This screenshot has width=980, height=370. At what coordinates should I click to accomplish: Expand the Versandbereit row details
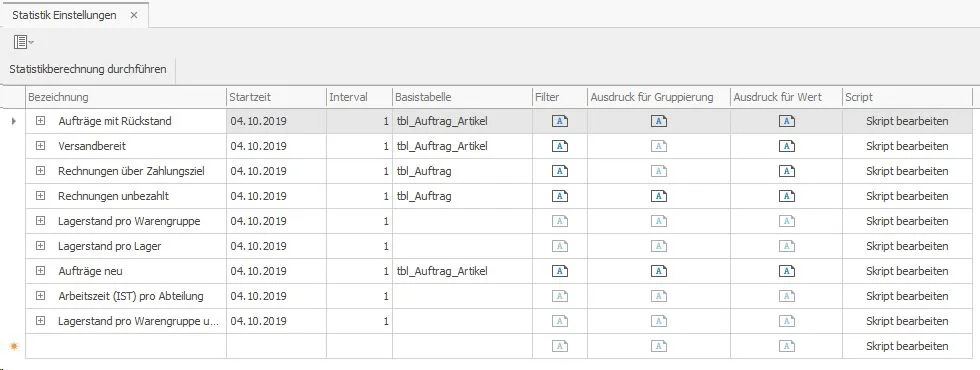pos(41,146)
